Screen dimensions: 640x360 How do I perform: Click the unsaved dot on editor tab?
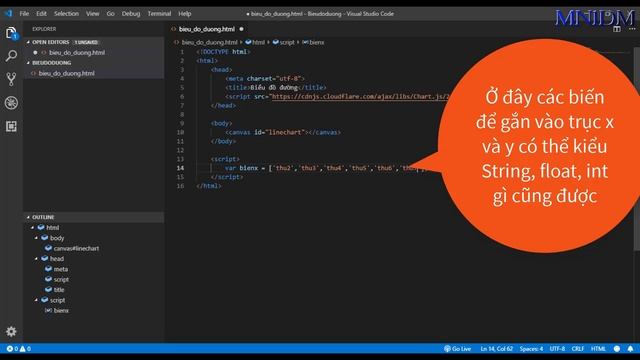[241, 29]
